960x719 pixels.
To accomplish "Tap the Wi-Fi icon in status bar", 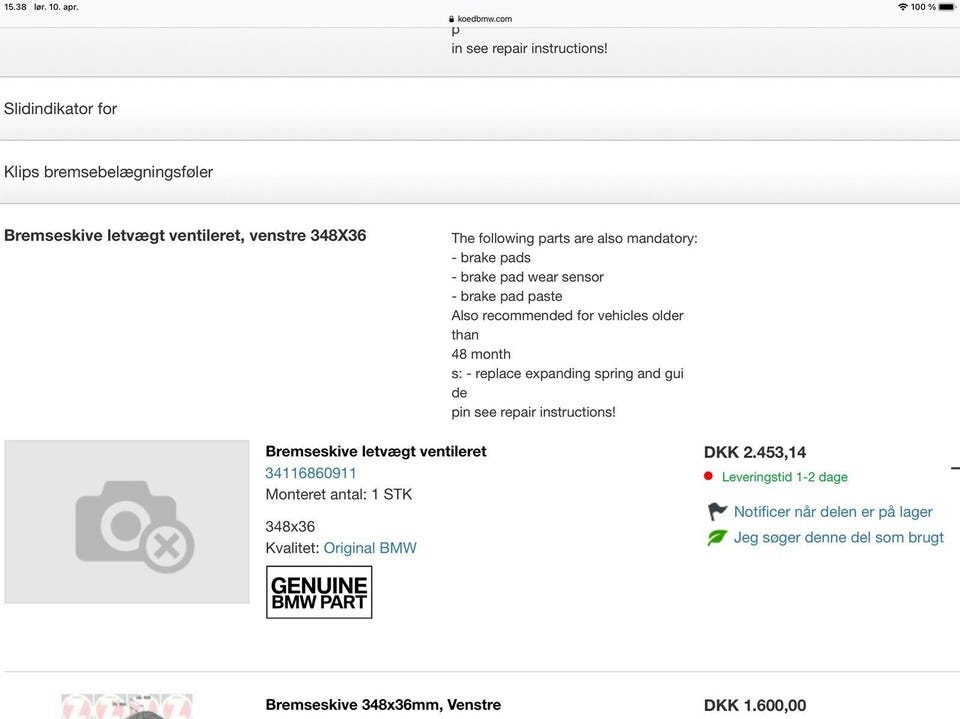I will [902, 7].
